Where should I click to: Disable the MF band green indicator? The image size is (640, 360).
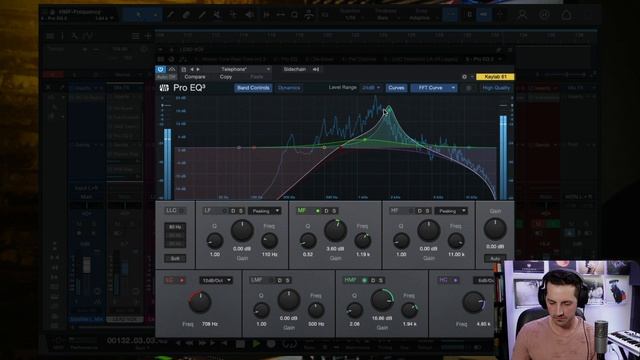pyautogui.click(x=318, y=211)
